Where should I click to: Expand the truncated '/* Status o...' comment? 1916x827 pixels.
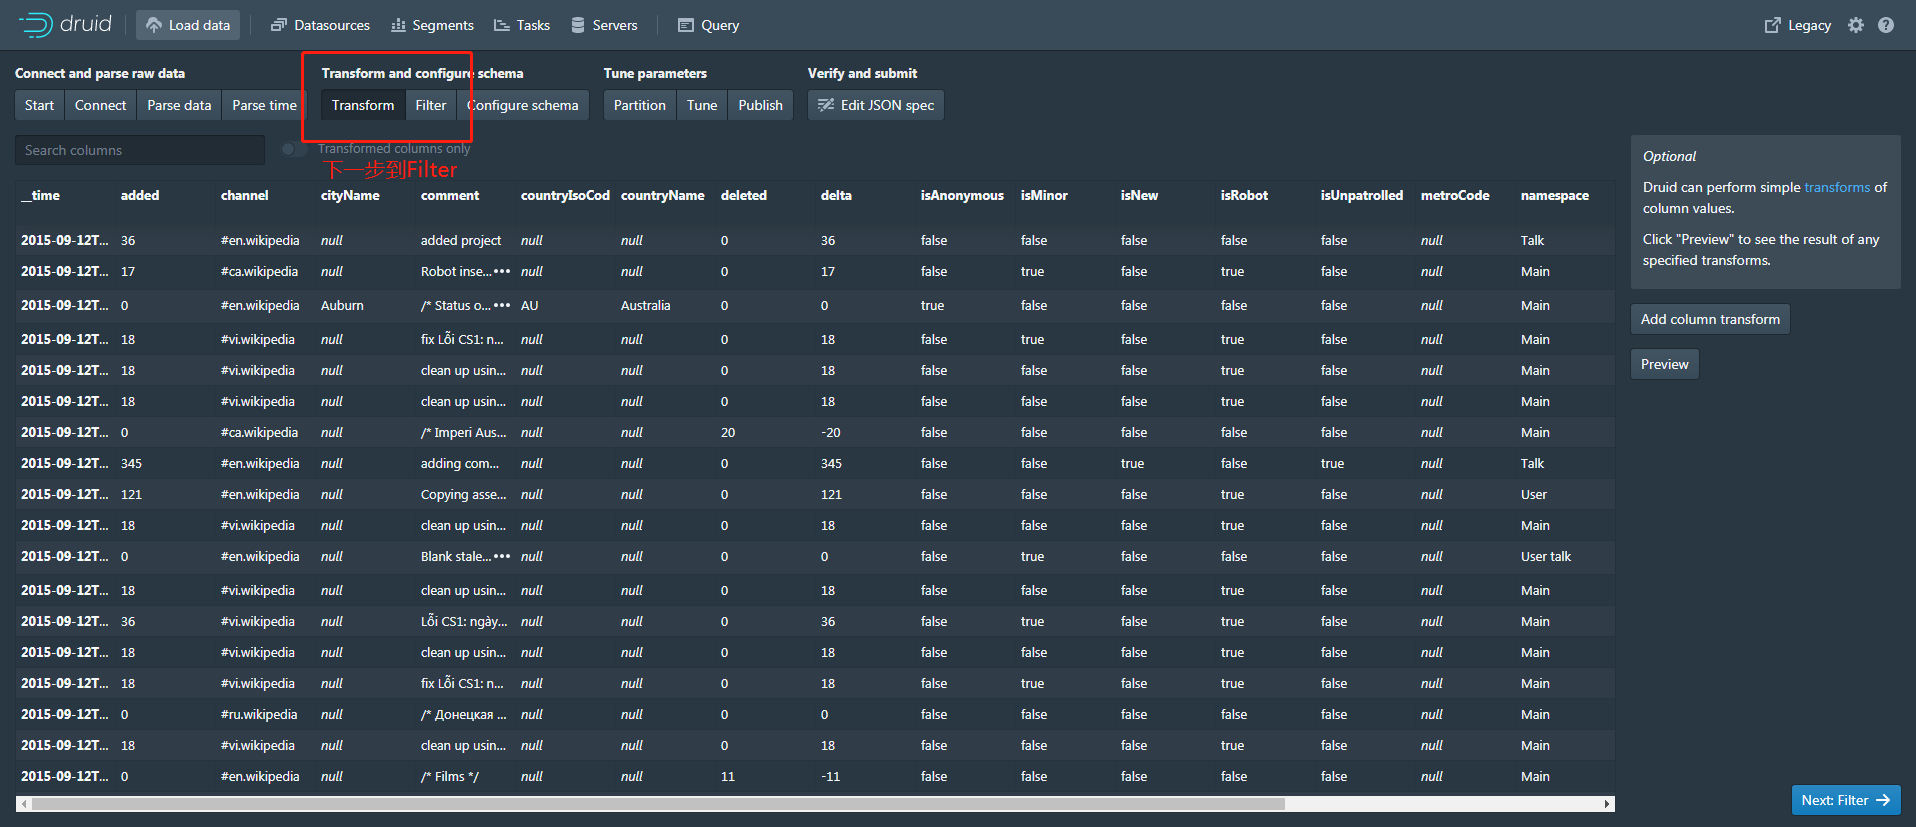[502, 306]
